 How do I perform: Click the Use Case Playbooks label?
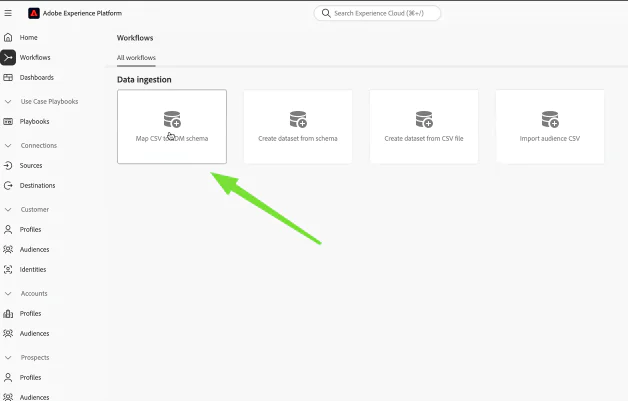pyautogui.click(x=49, y=101)
